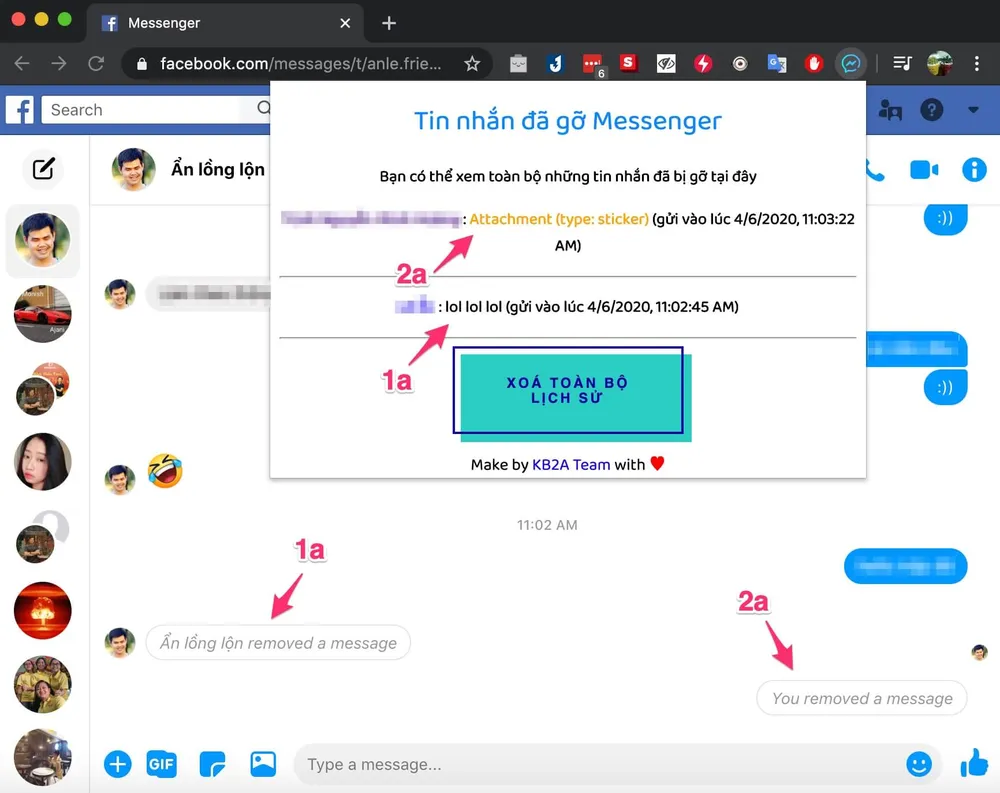Image resolution: width=1000 pixels, height=793 pixels.
Task: Open the GIF picker
Action: tap(162, 764)
